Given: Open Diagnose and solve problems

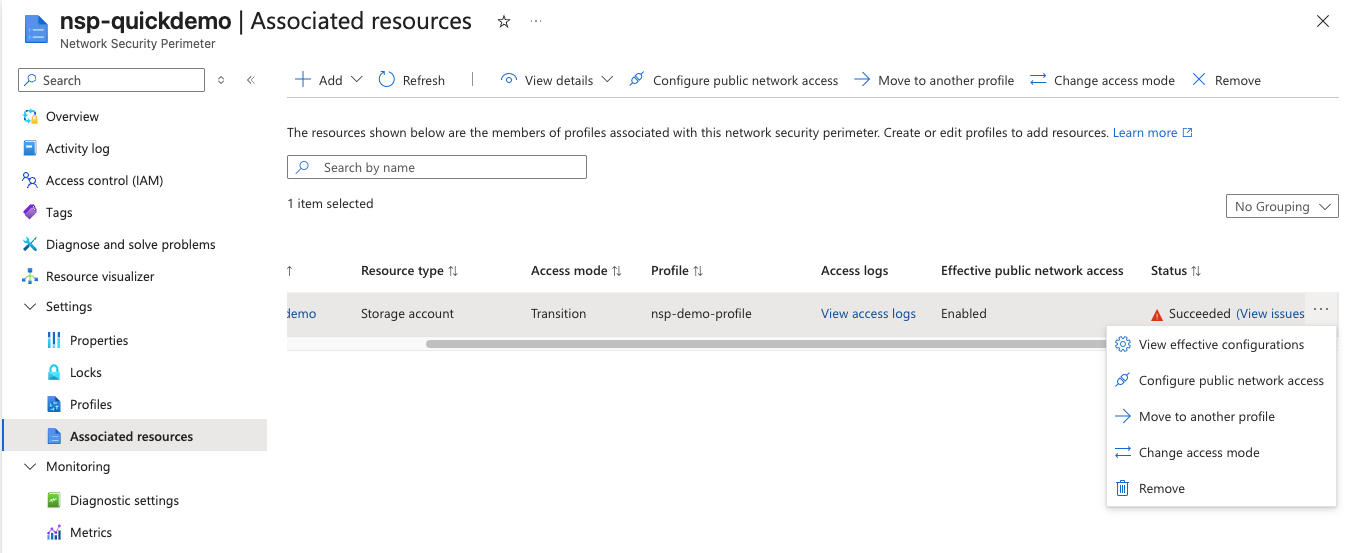Looking at the screenshot, I should (130, 244).
